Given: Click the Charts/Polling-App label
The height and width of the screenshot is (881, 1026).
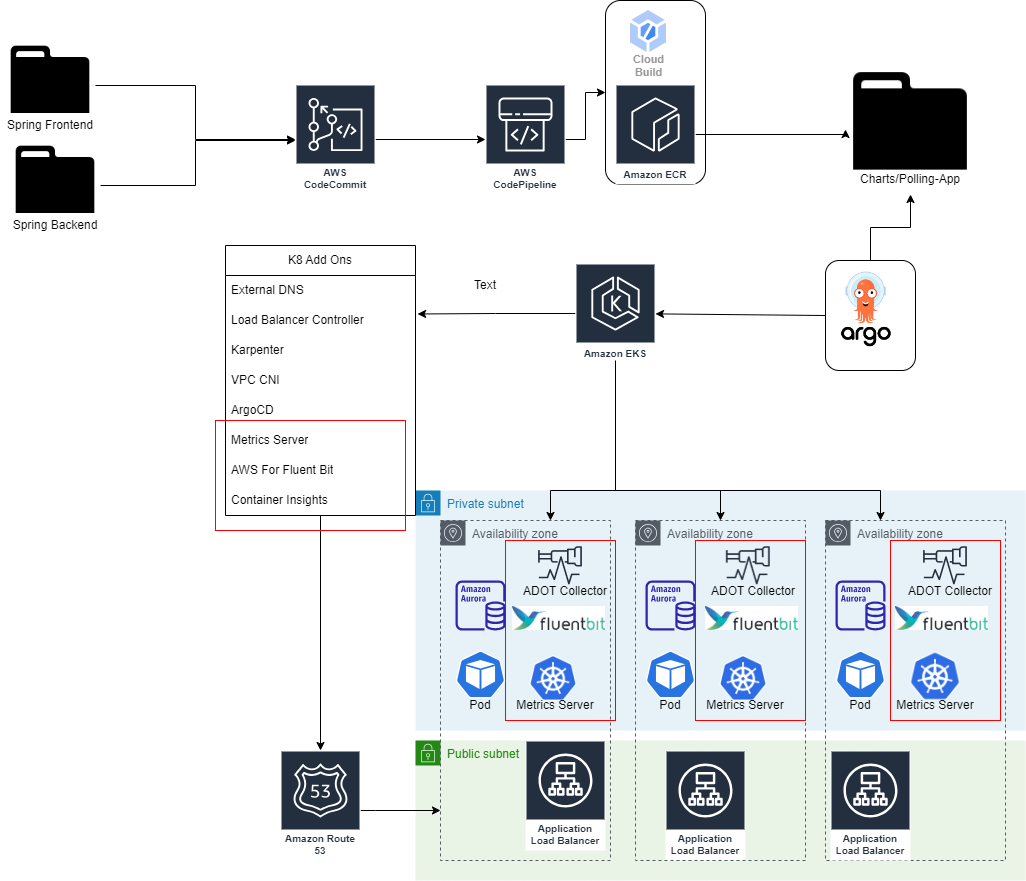Looking at the screenshot, I should 910,179.
